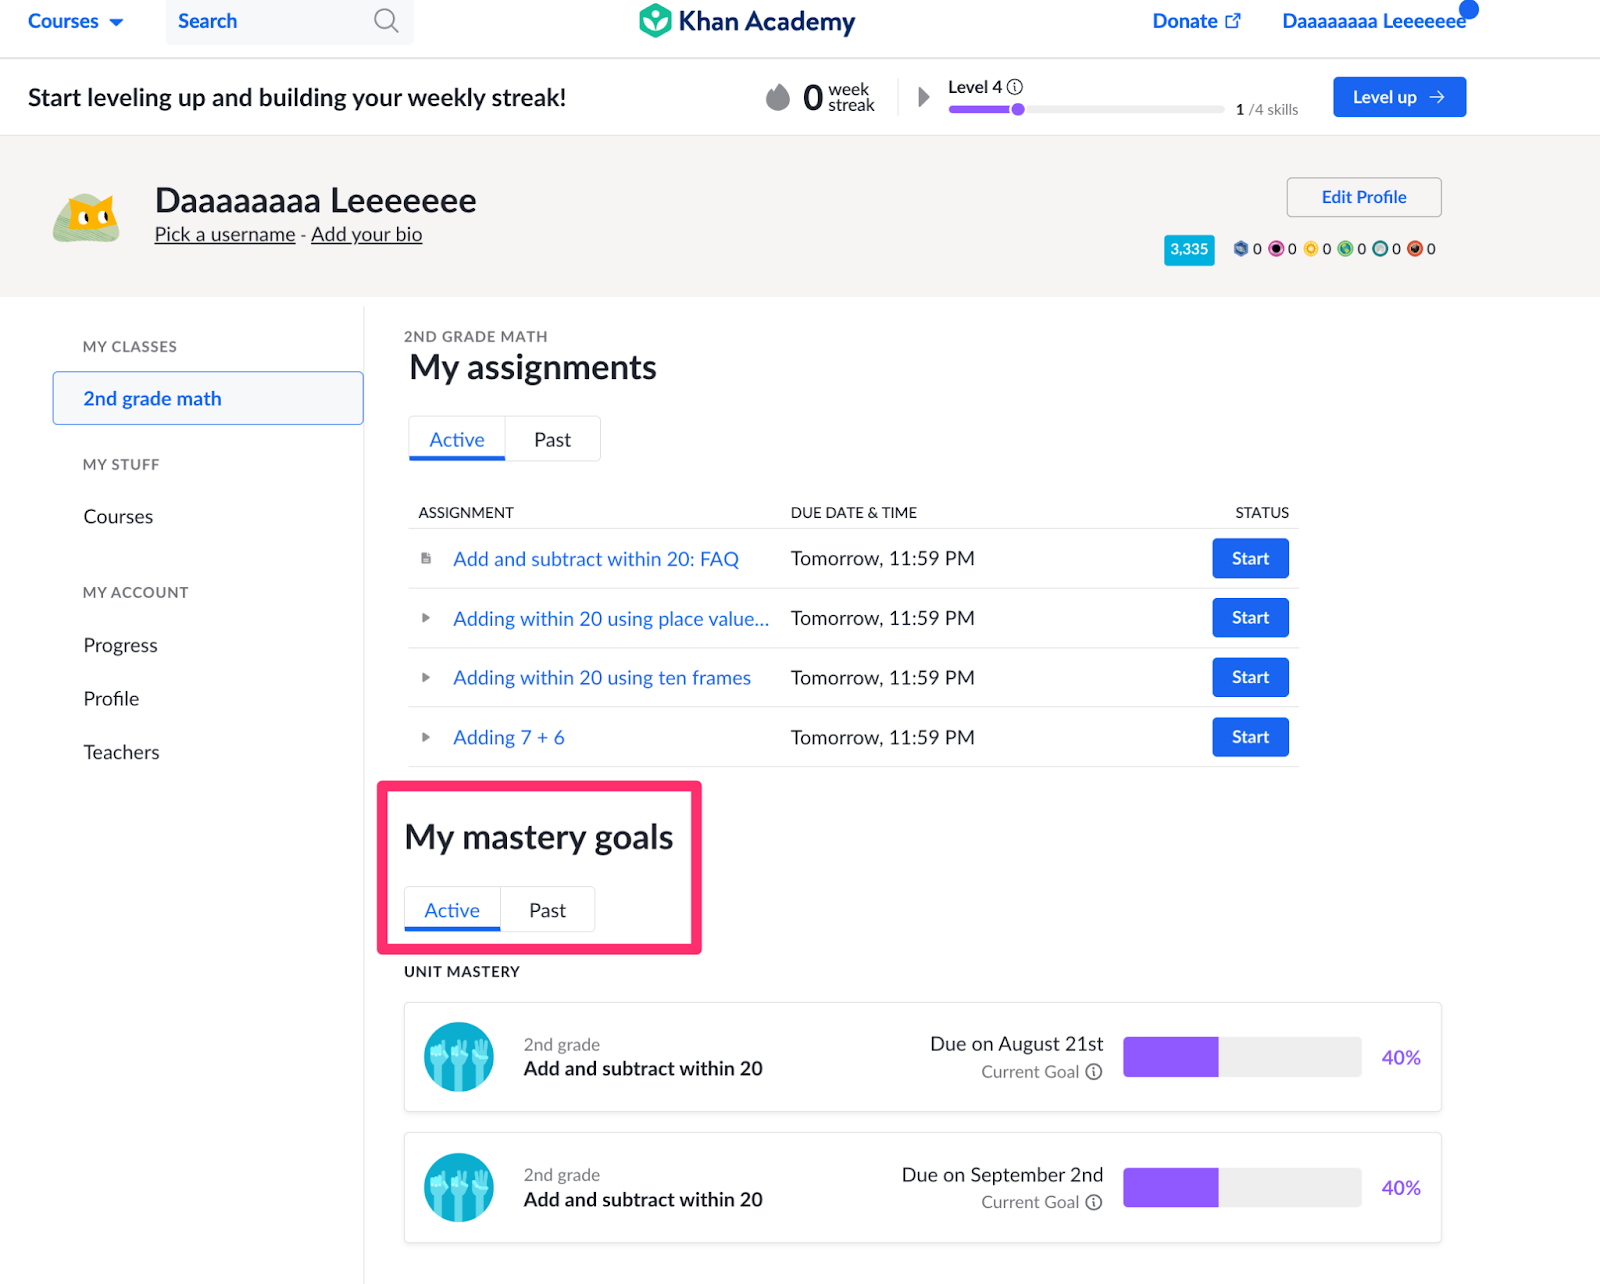Click the FAQ article document icon
This screenshot has height=1284, width=1600.
(x=426, y=558)
